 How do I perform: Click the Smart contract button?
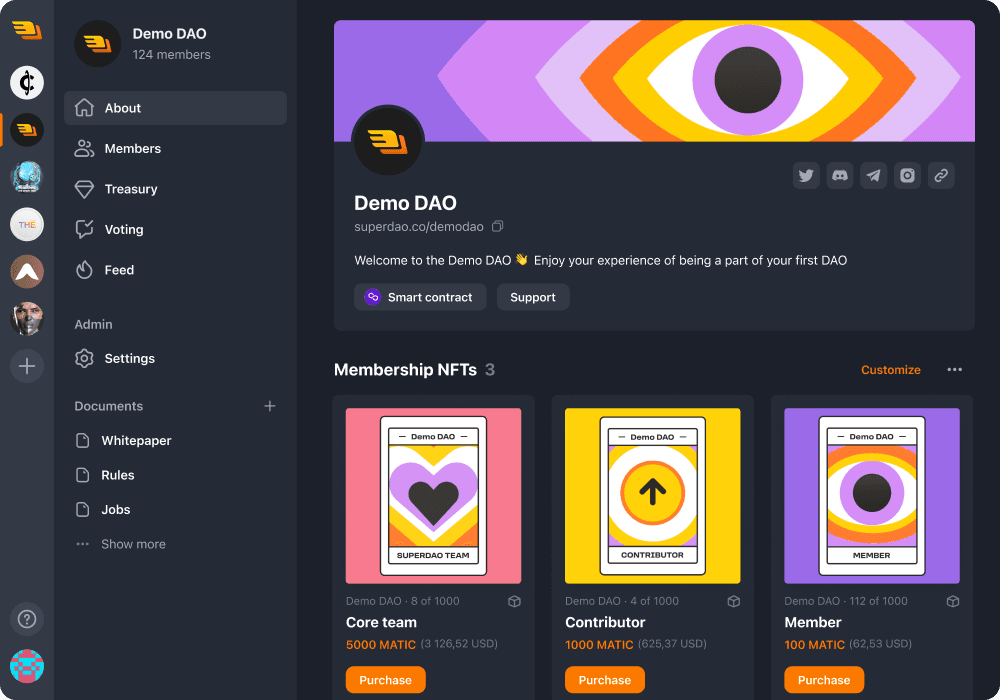pos(420,297)
